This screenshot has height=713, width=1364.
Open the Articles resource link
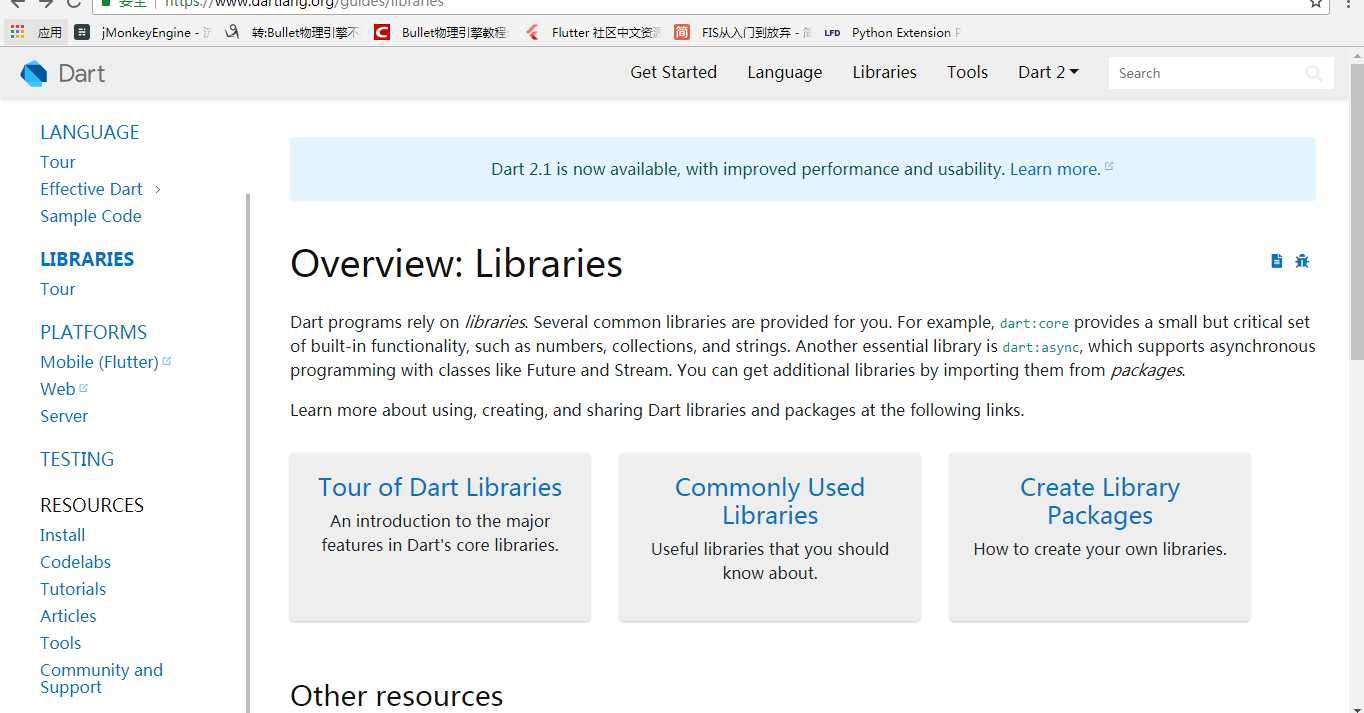(68, 616)
